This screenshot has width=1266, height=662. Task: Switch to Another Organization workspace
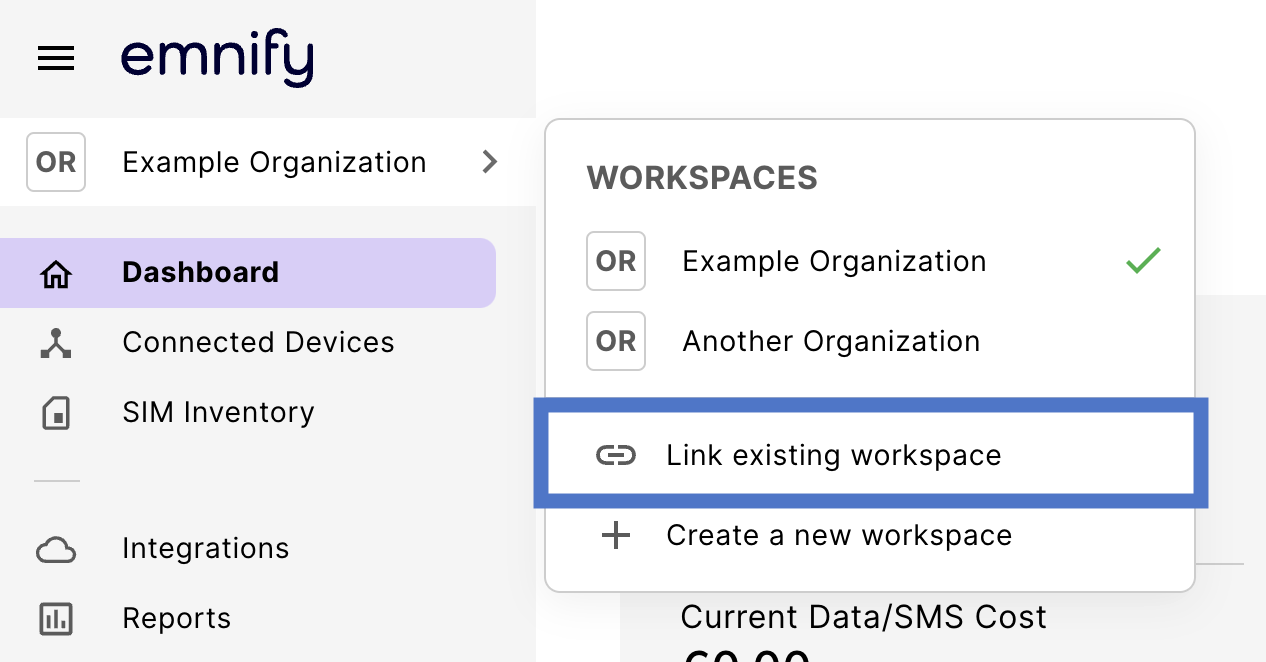point(831,342)
